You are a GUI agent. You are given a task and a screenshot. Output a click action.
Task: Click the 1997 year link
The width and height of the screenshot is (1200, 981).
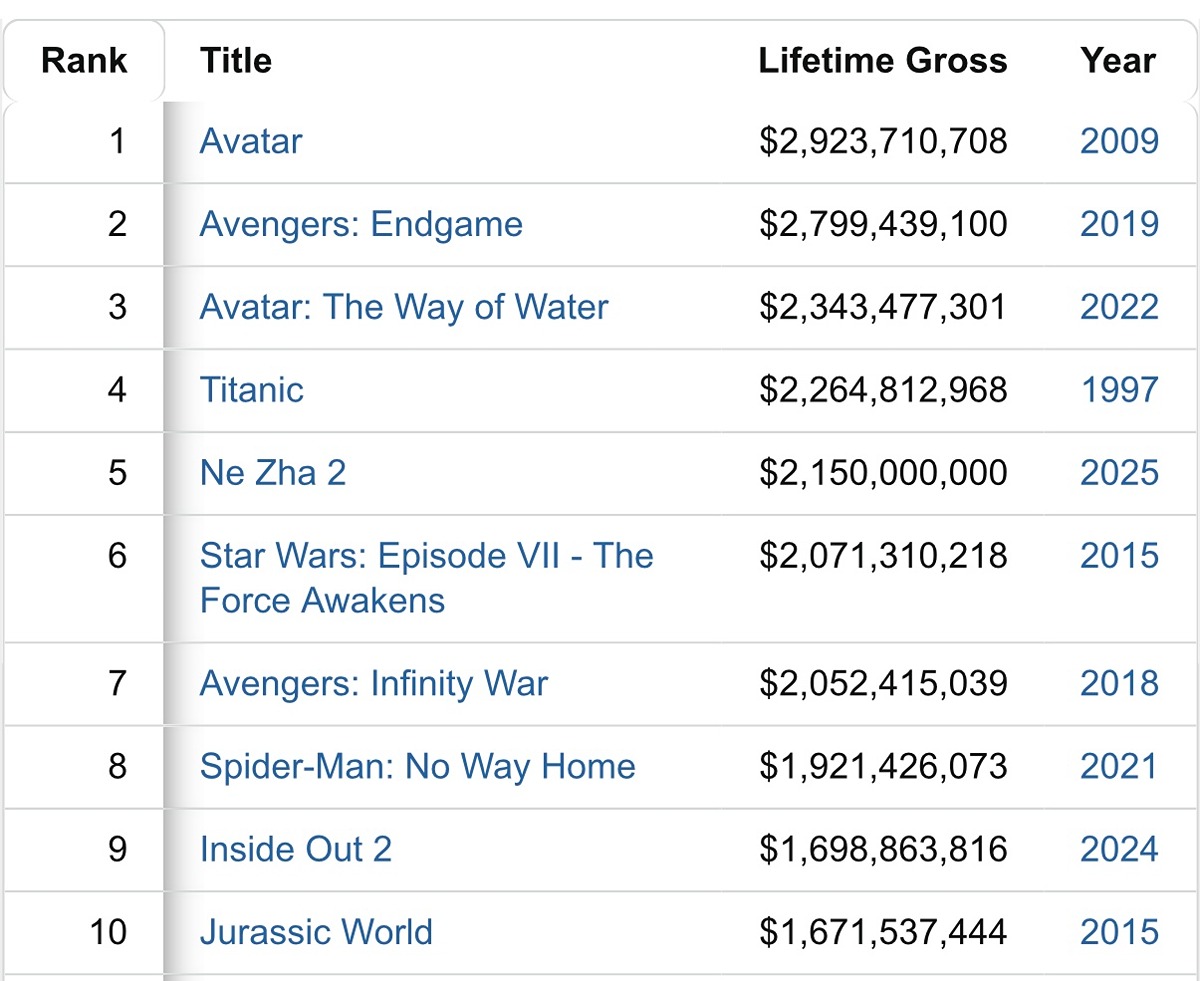click(x=1119, y=390)
